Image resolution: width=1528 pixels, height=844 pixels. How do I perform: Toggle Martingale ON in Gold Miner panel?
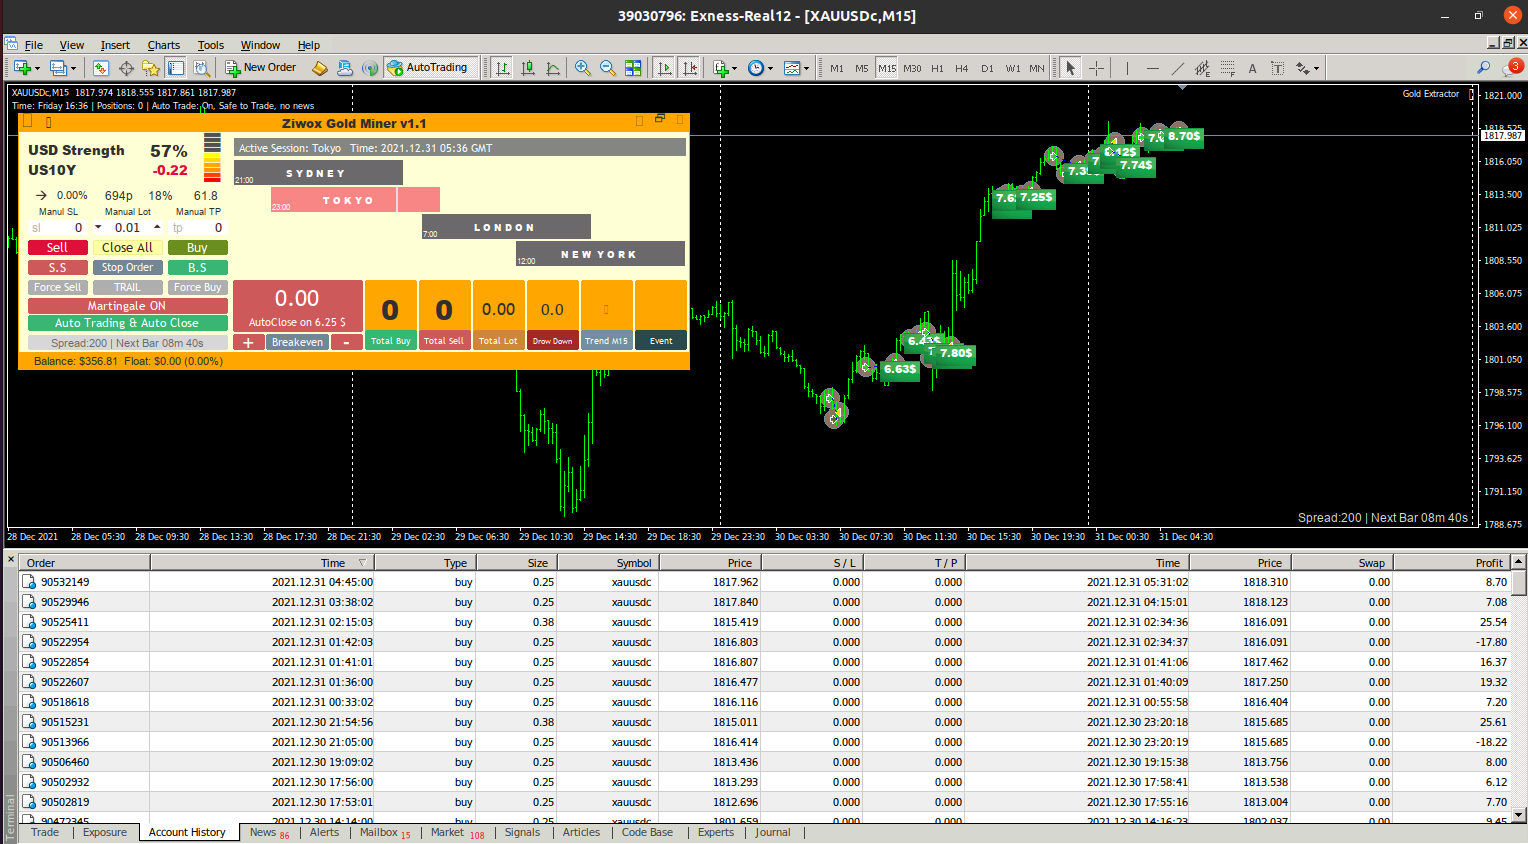tap(127, 306)
